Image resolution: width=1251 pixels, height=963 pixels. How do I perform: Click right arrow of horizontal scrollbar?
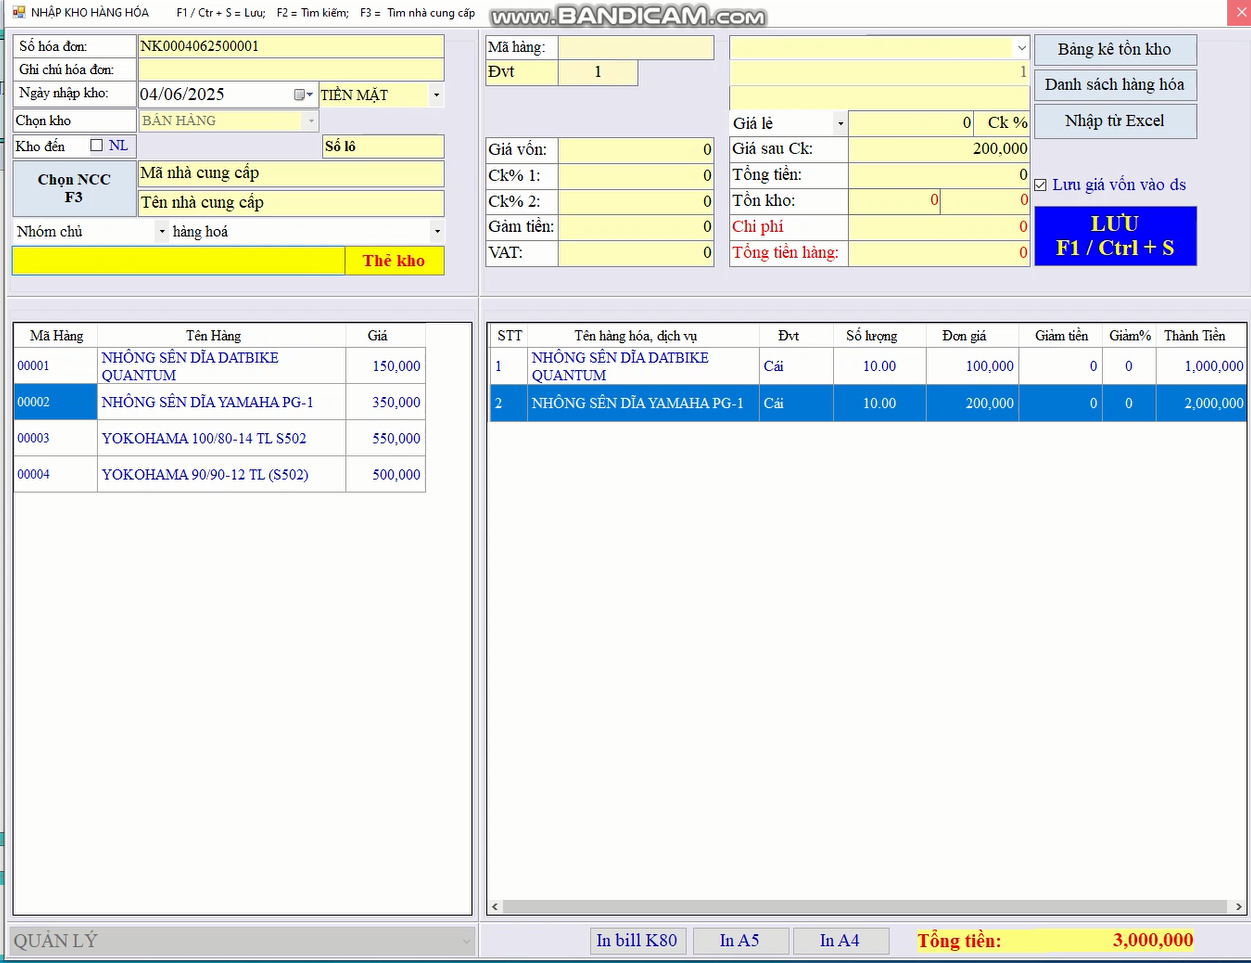1238,907
